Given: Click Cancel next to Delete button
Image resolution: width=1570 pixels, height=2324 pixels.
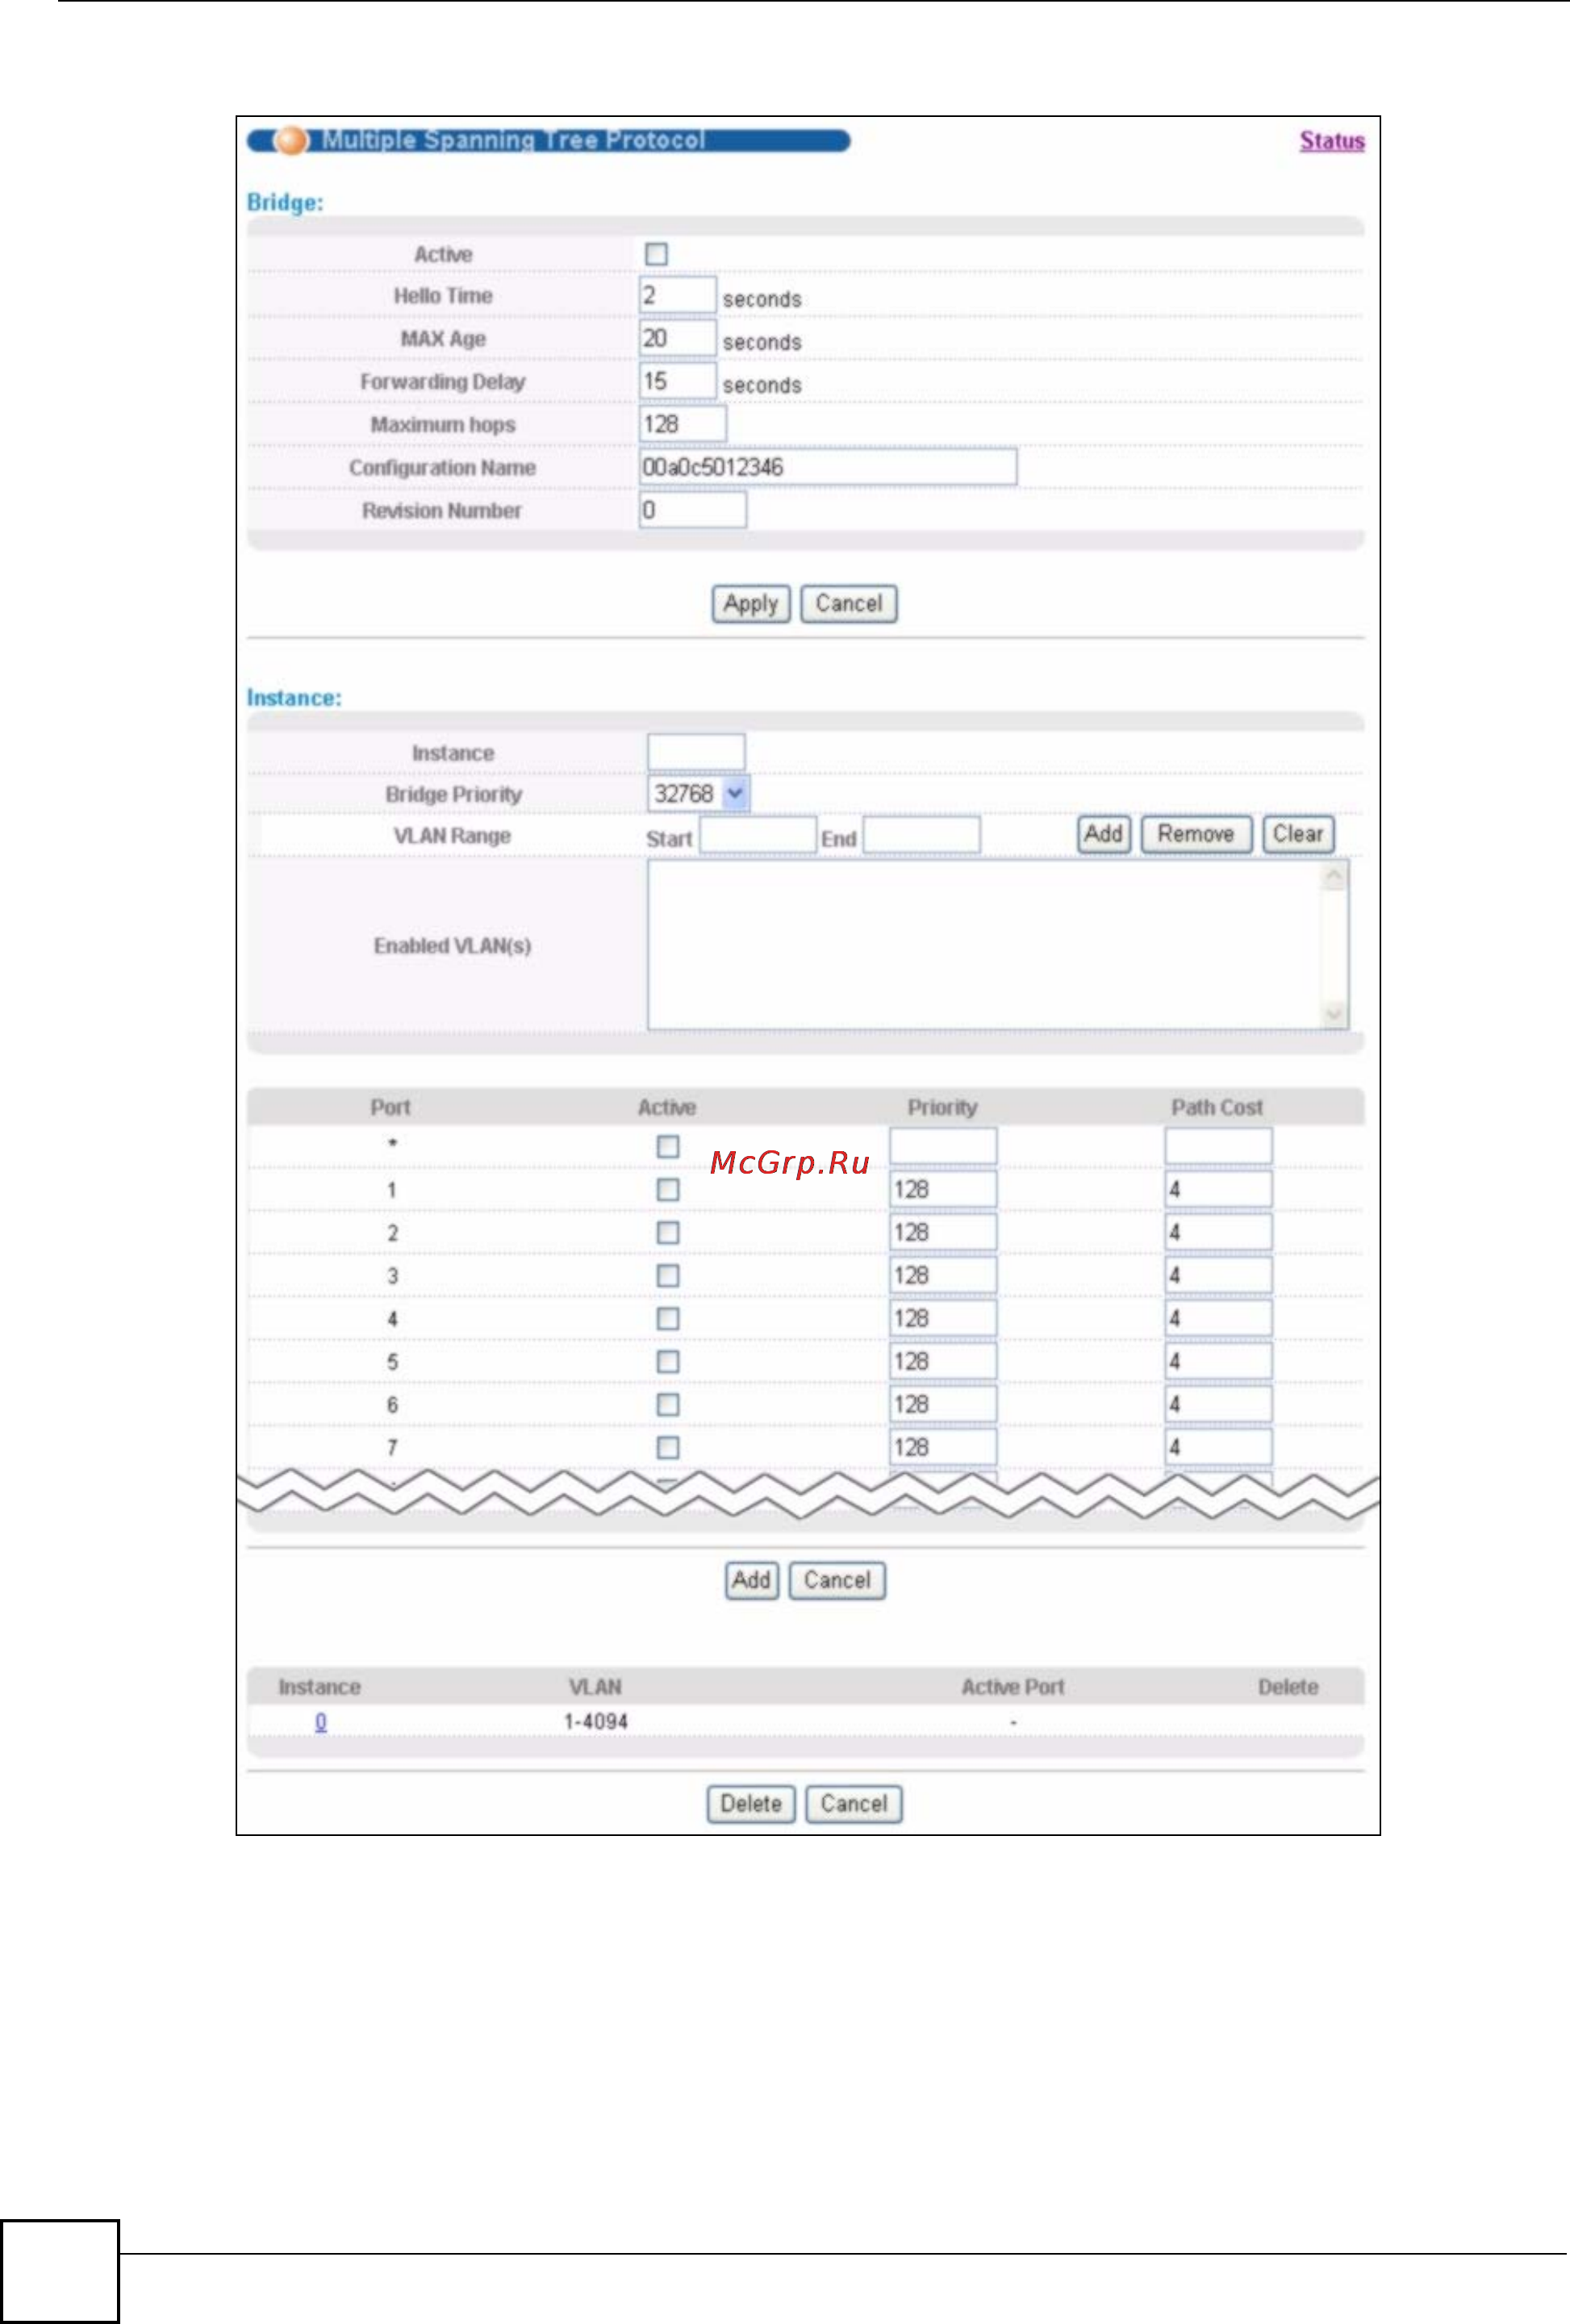Looking at the screenshot, I should (854, 1804).
